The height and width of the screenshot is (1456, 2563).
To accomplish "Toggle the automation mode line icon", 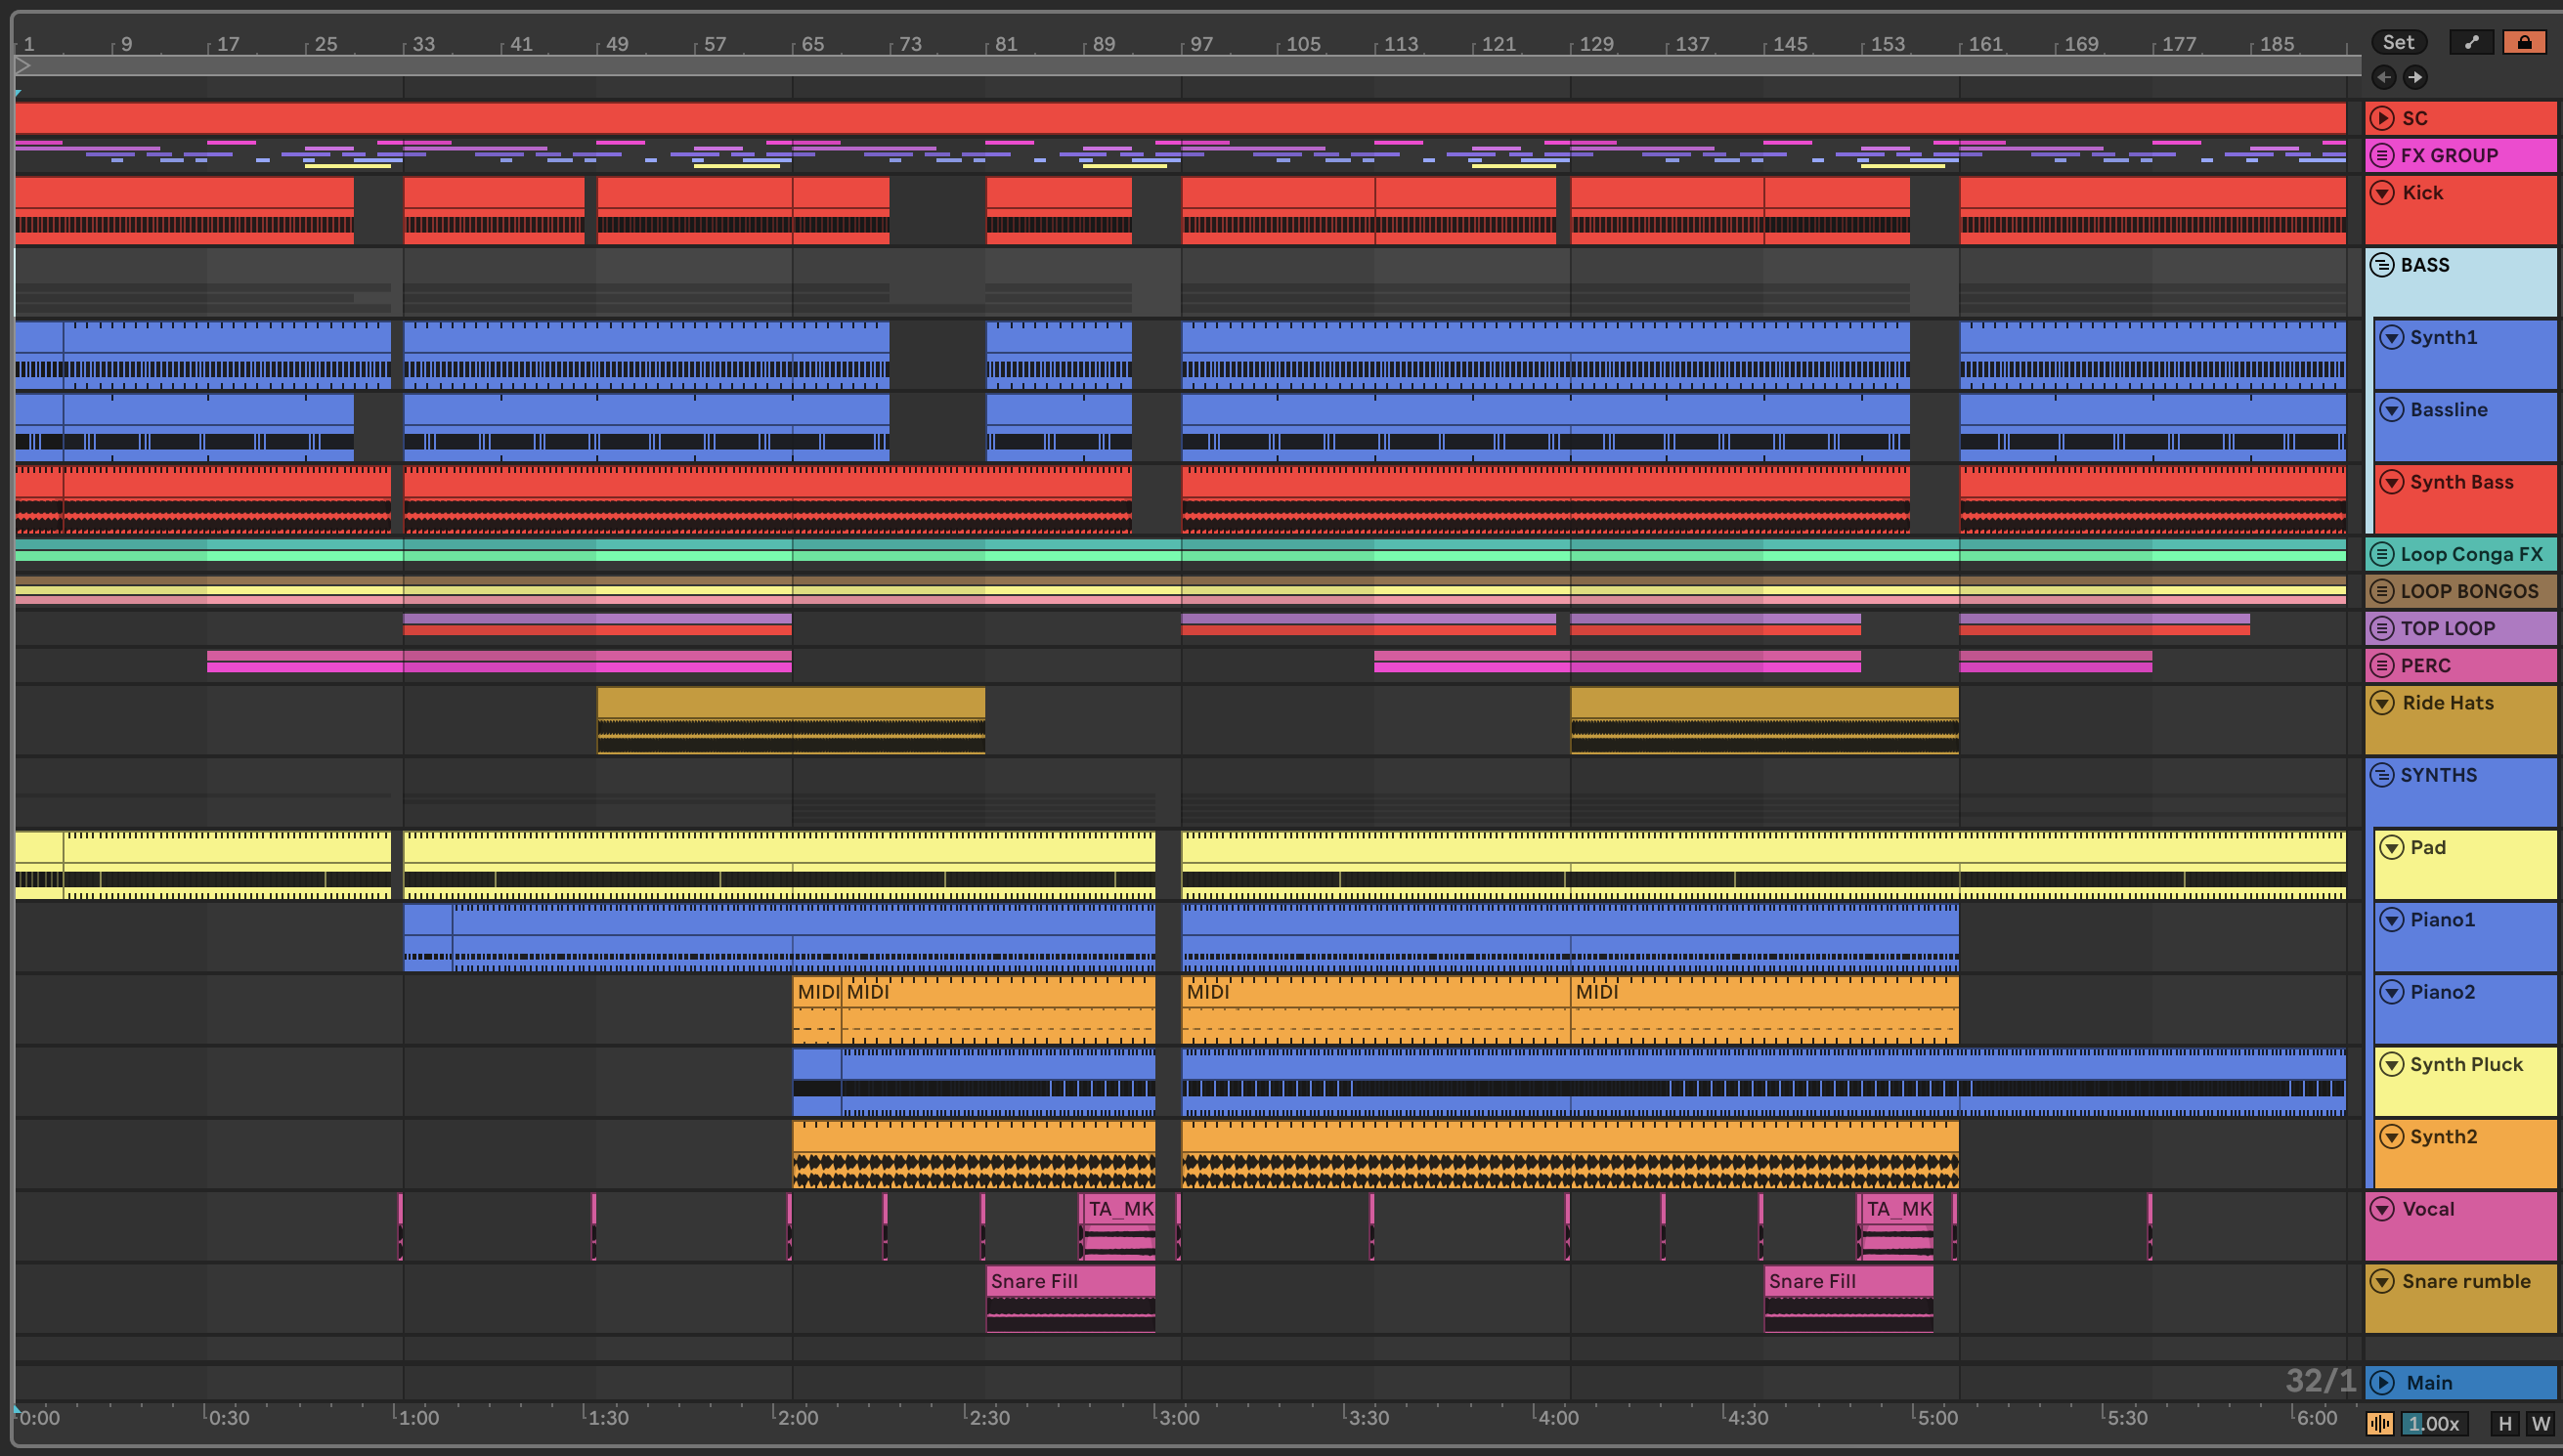I will 2471,42.
